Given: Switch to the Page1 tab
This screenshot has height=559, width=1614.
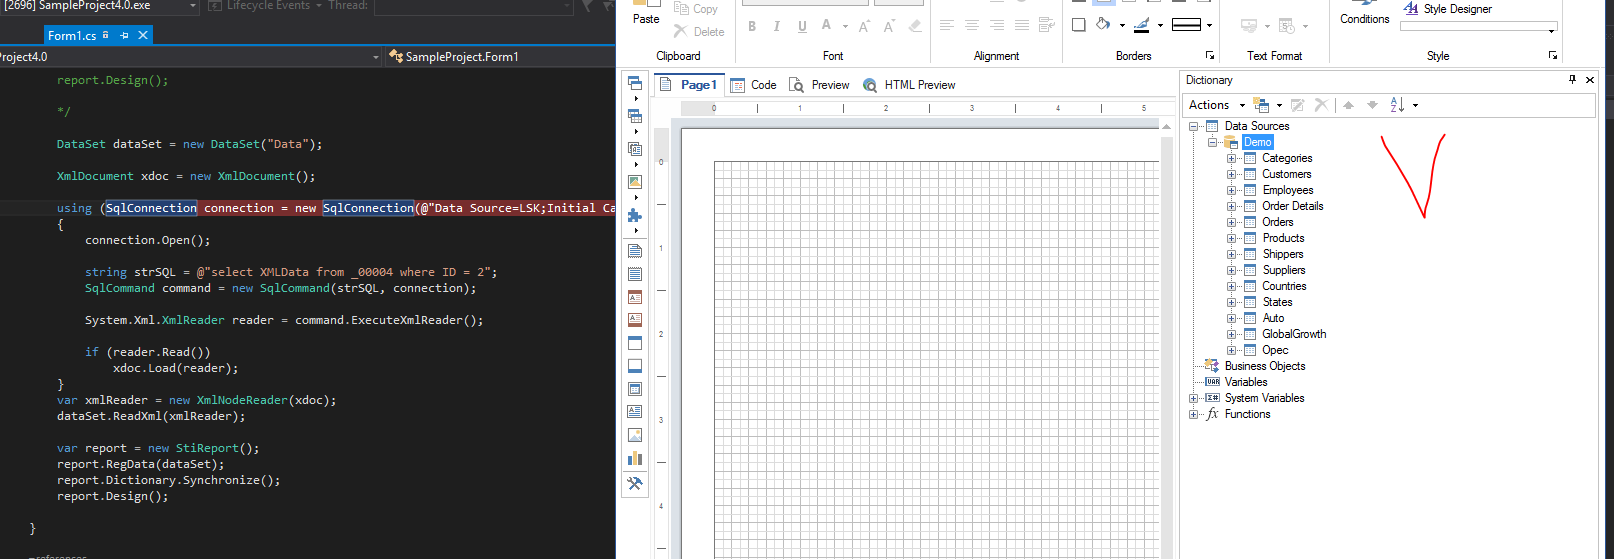Looking at the screenshot, I should click(x=689, y=85).
